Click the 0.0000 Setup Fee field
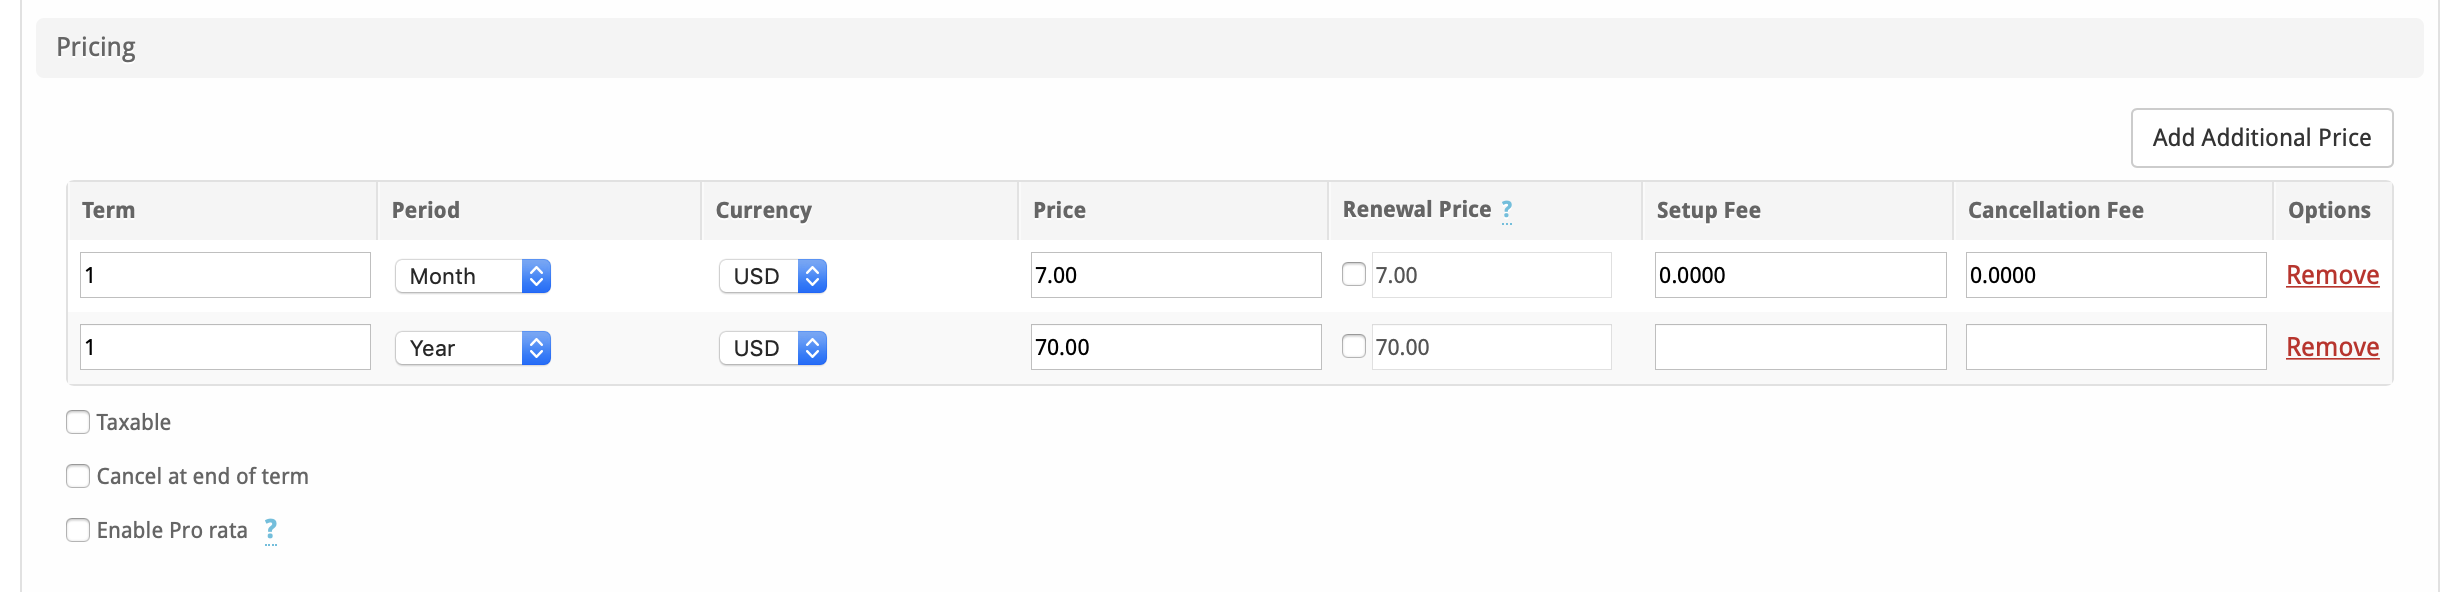This screenshot has height=592, width=2460. click(x=1800, y=275)
